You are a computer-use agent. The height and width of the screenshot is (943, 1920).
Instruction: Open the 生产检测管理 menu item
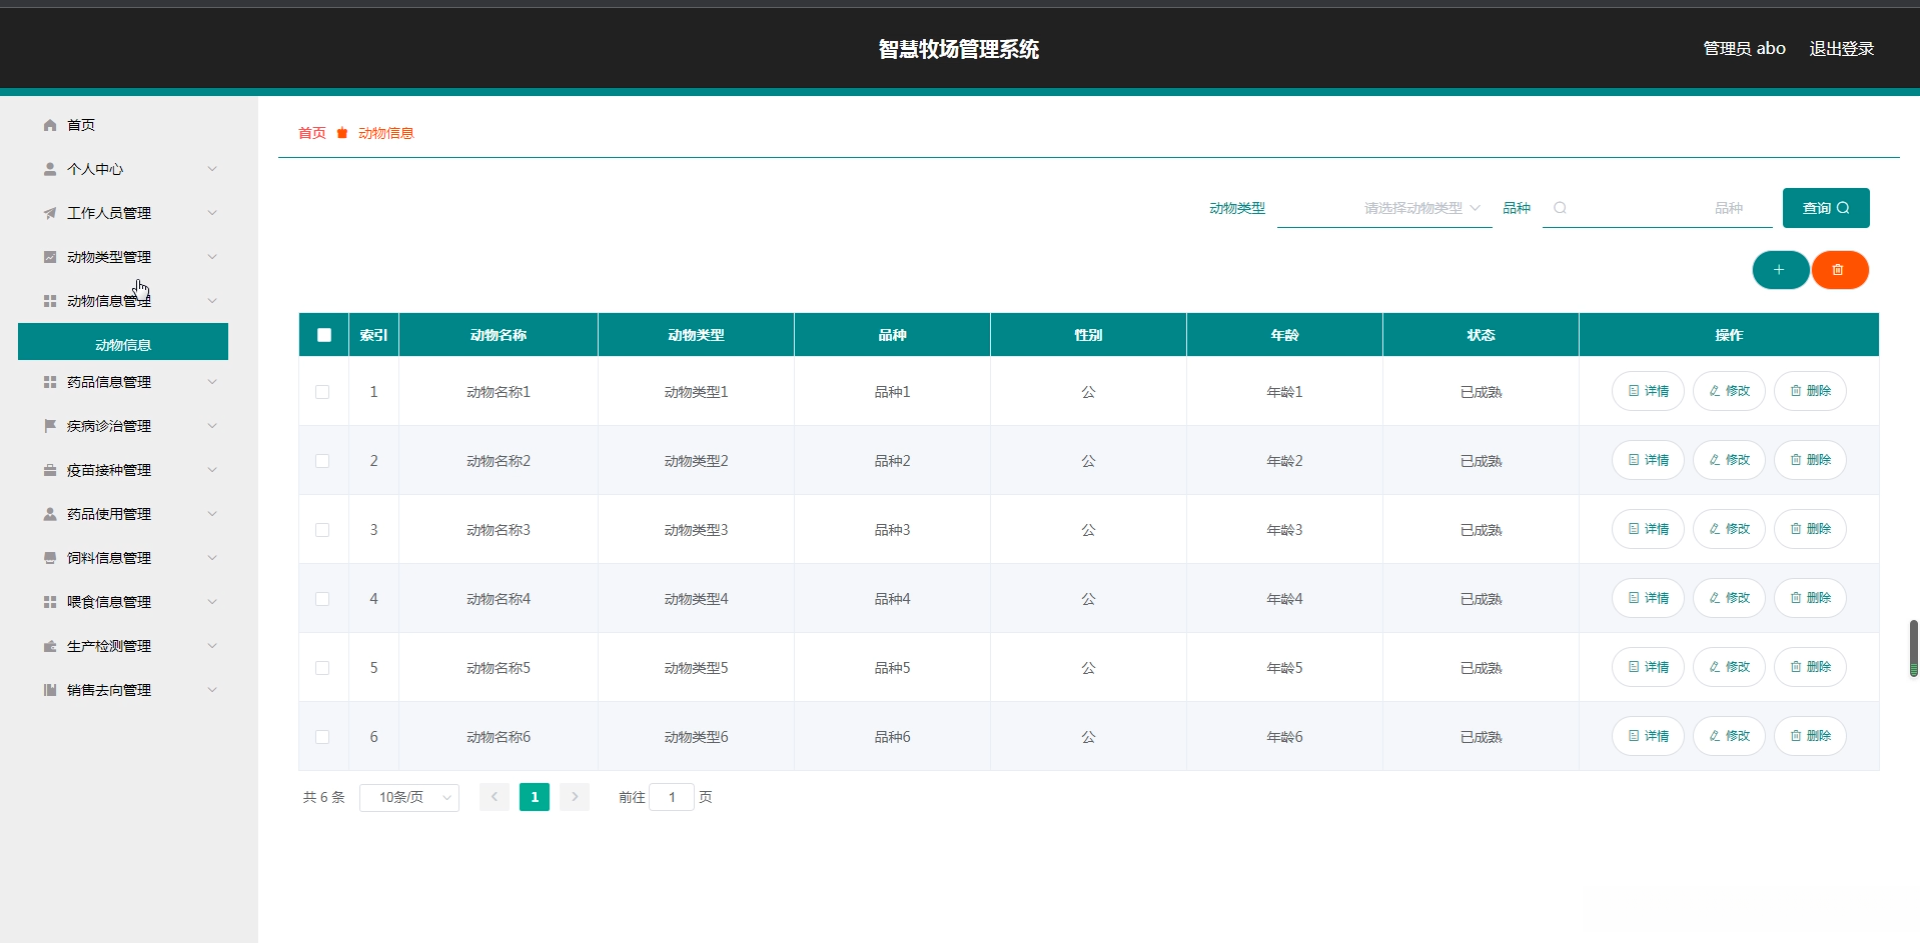(x=123, y=646)
